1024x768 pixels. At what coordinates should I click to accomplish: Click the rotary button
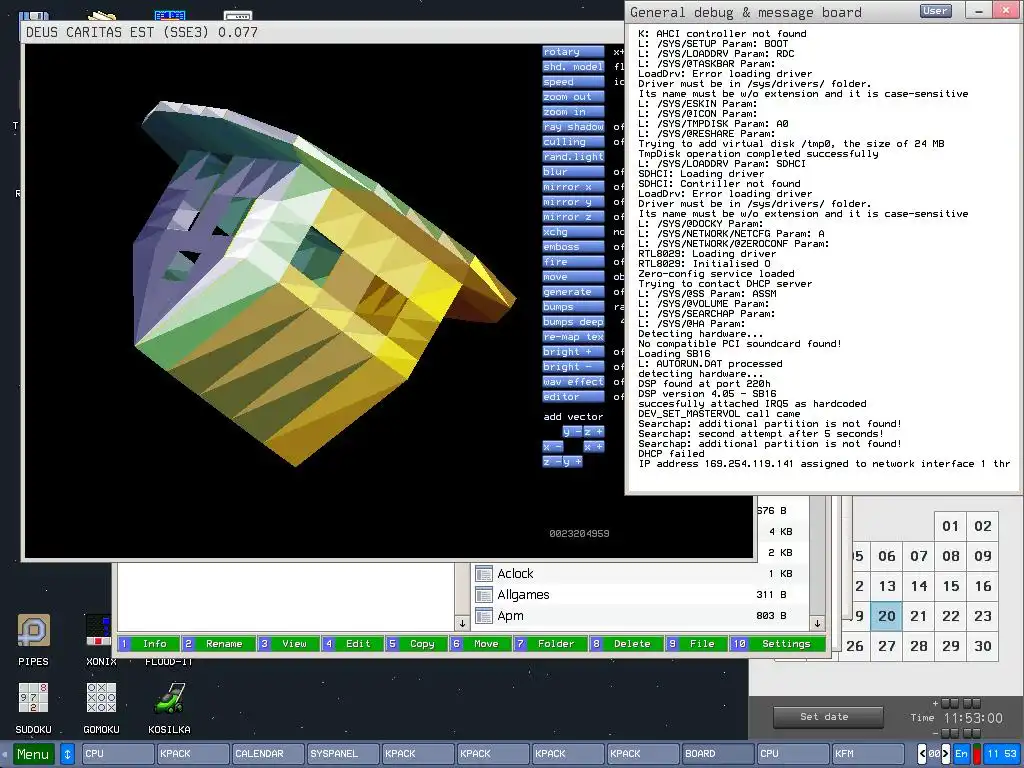573,52
